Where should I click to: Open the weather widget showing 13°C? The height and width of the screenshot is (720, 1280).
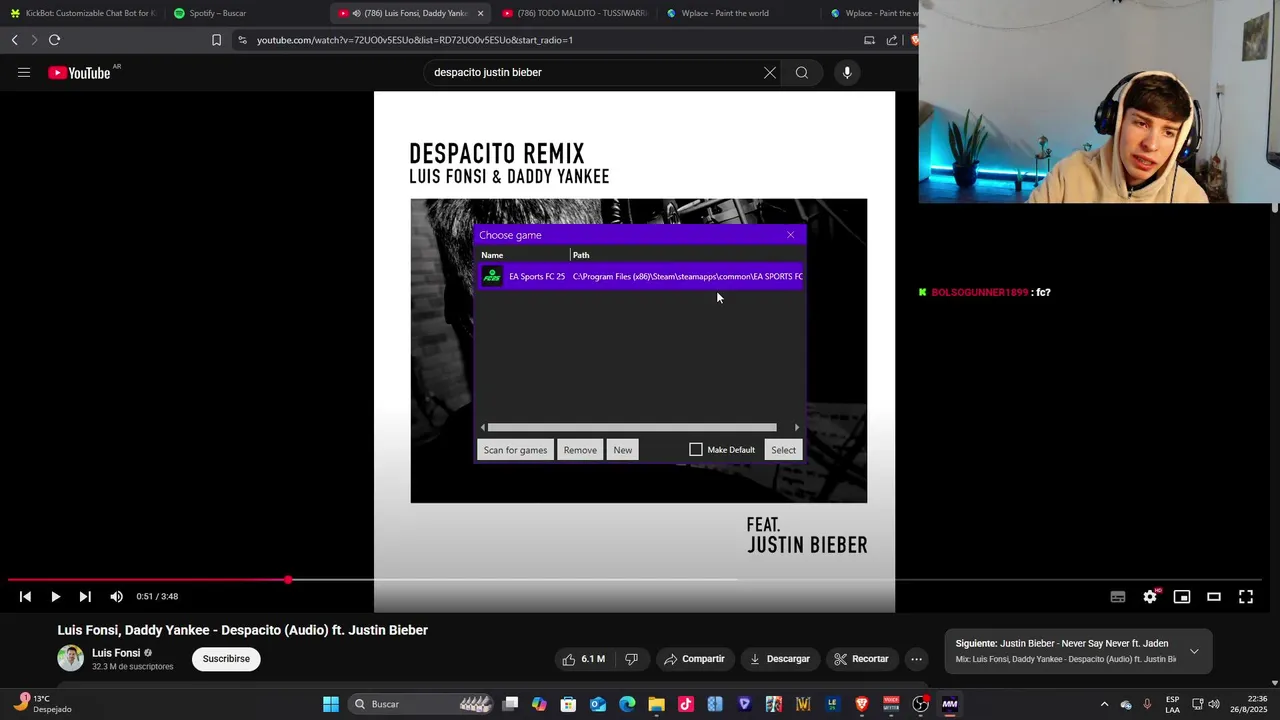click(42, 704)
